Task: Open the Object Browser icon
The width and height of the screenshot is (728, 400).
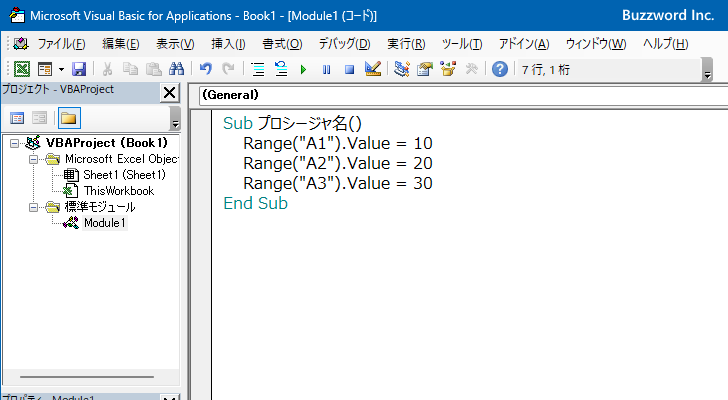Action: (x=448, y=69)
